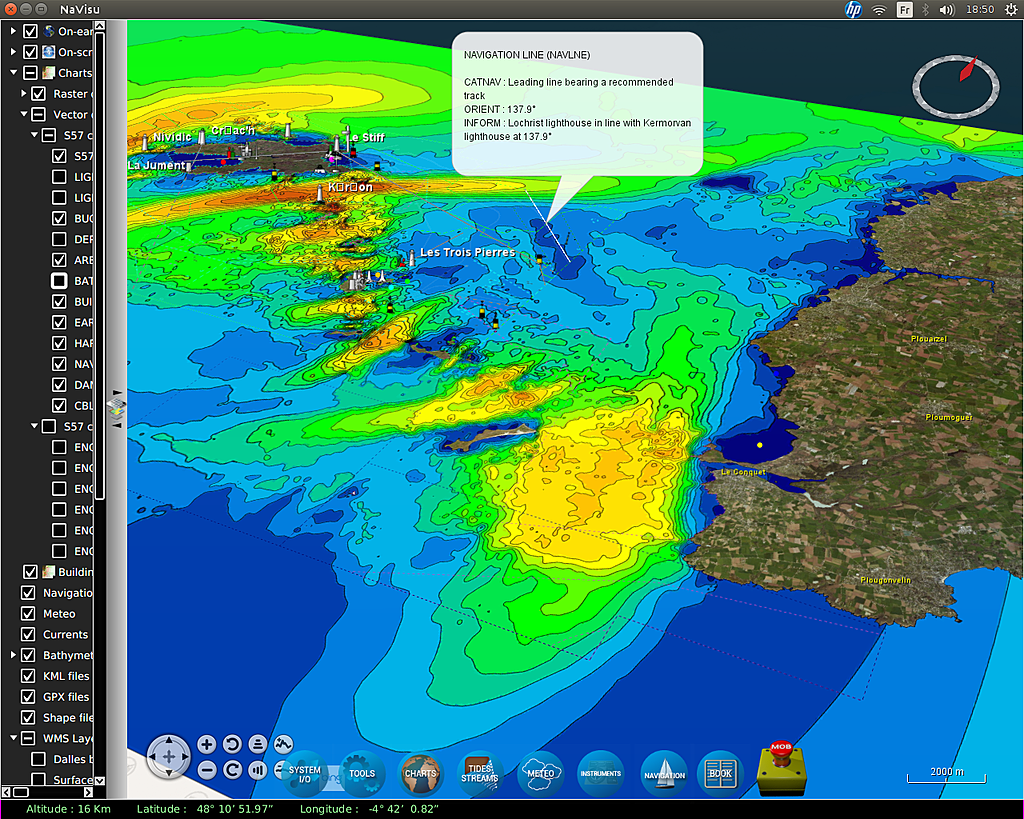Click the zoom out minus button
Image resolution: width=1024 pixels, height=819 pixels.
206,770
